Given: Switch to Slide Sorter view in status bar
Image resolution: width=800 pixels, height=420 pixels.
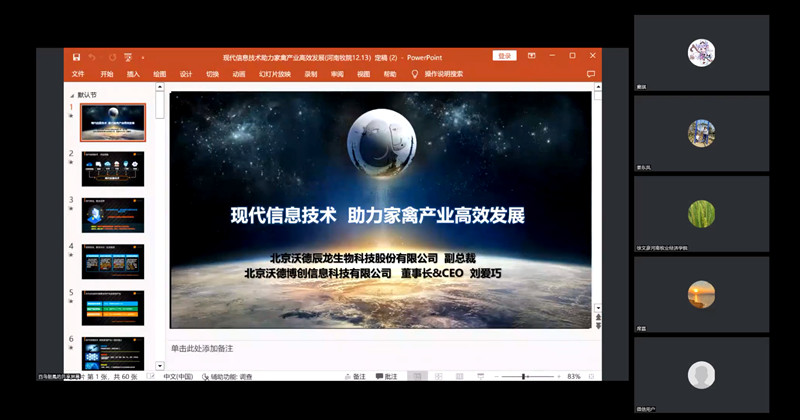Looking at the screenshot, I should pos(438,377).
